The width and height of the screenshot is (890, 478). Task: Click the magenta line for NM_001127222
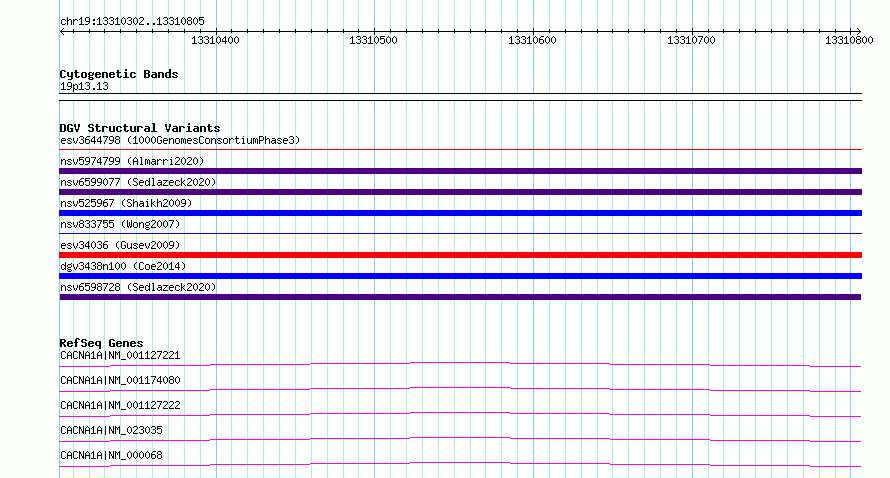coord(460,414)
